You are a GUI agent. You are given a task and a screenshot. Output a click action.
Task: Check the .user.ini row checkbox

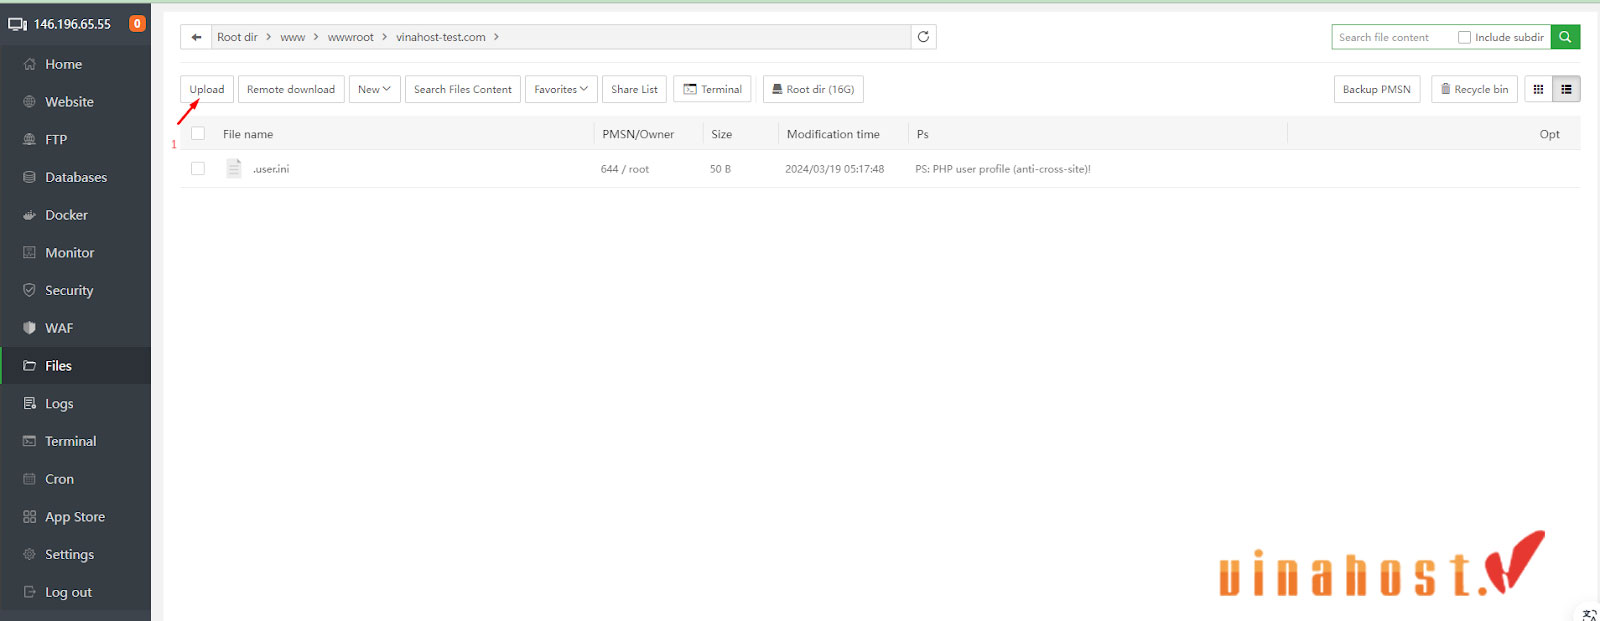click(198, 168)
